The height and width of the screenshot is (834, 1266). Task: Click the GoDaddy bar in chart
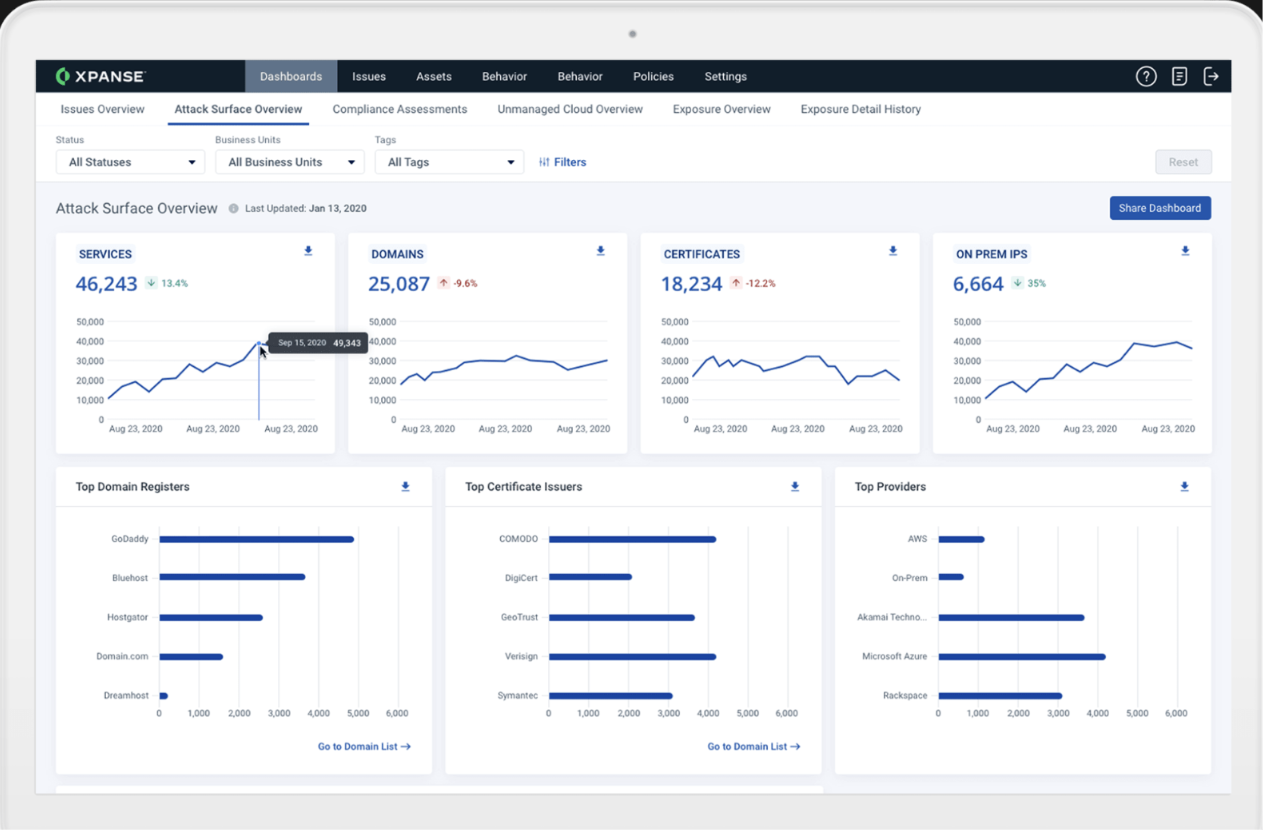click(x=256, y=539)
